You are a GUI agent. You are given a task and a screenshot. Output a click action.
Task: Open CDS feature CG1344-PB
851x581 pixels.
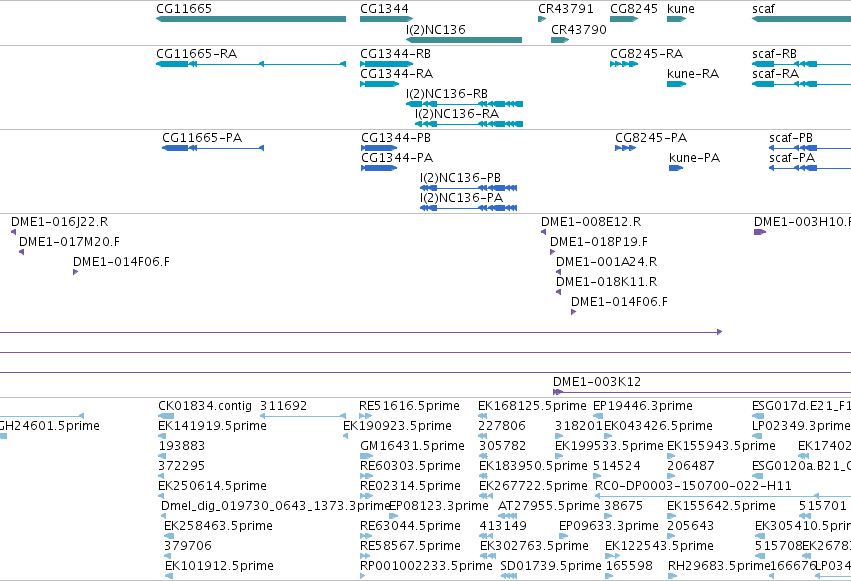(396, 138)
